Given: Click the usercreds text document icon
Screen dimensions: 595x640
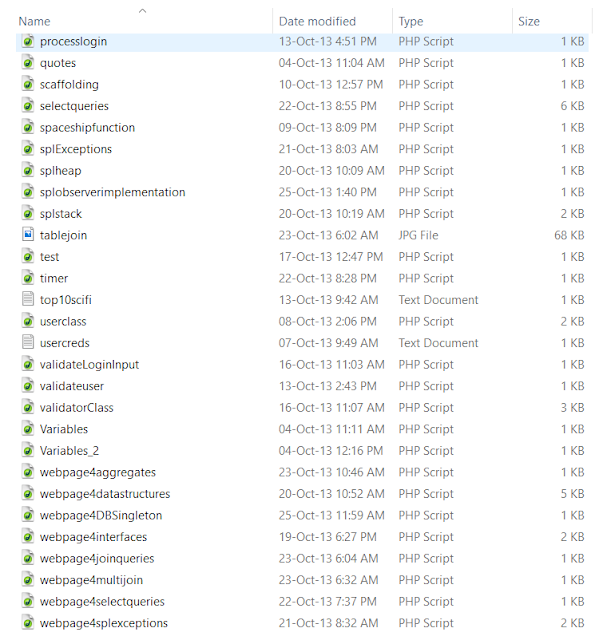Looking at the screenshot, I should [28, 343].
